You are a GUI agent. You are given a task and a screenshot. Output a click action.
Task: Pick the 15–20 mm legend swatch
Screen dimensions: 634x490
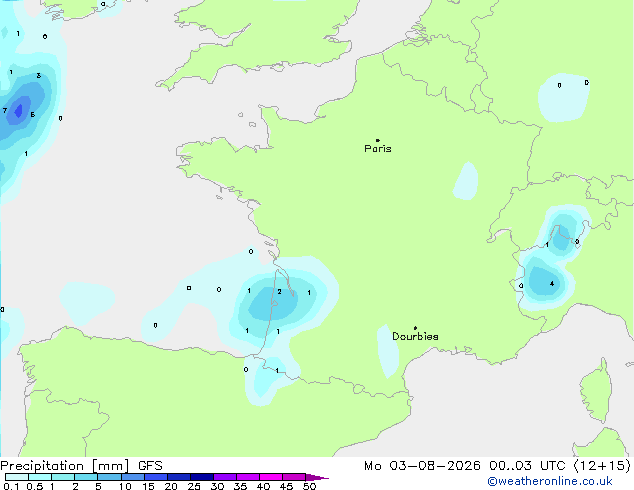click(156, 477)
